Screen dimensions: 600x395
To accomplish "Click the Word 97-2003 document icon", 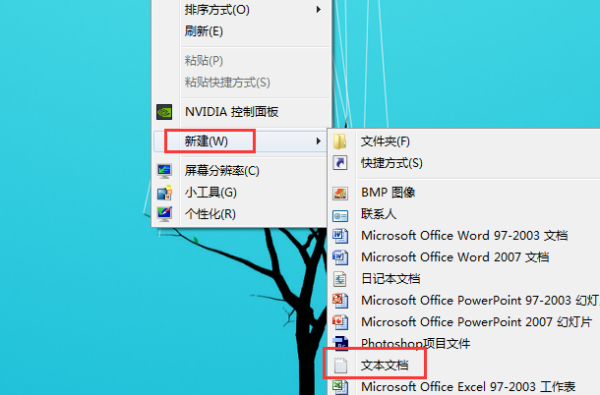I will pyautogui.click(x=340, y=235).
